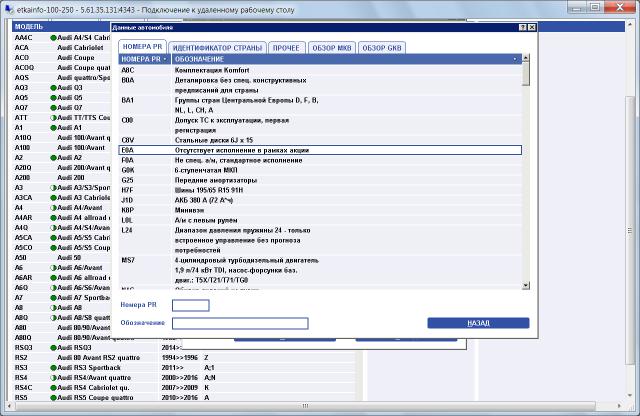Click Audi A4 allroad green icon

click(53, 218)
